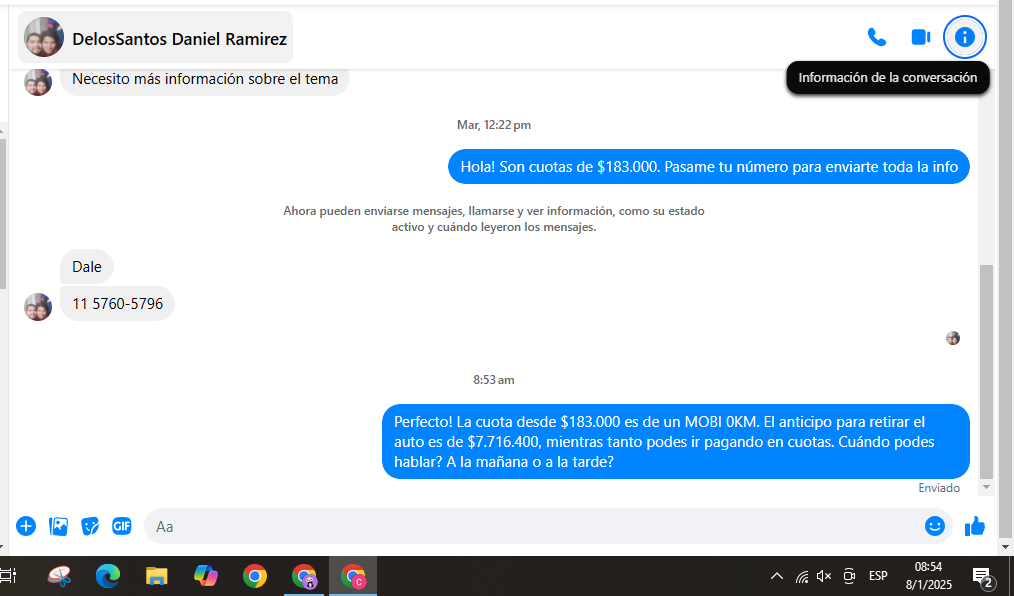Start a voice call with the phone icon
This screenshot has width=1014, height=596.
(x=876, y=37)
